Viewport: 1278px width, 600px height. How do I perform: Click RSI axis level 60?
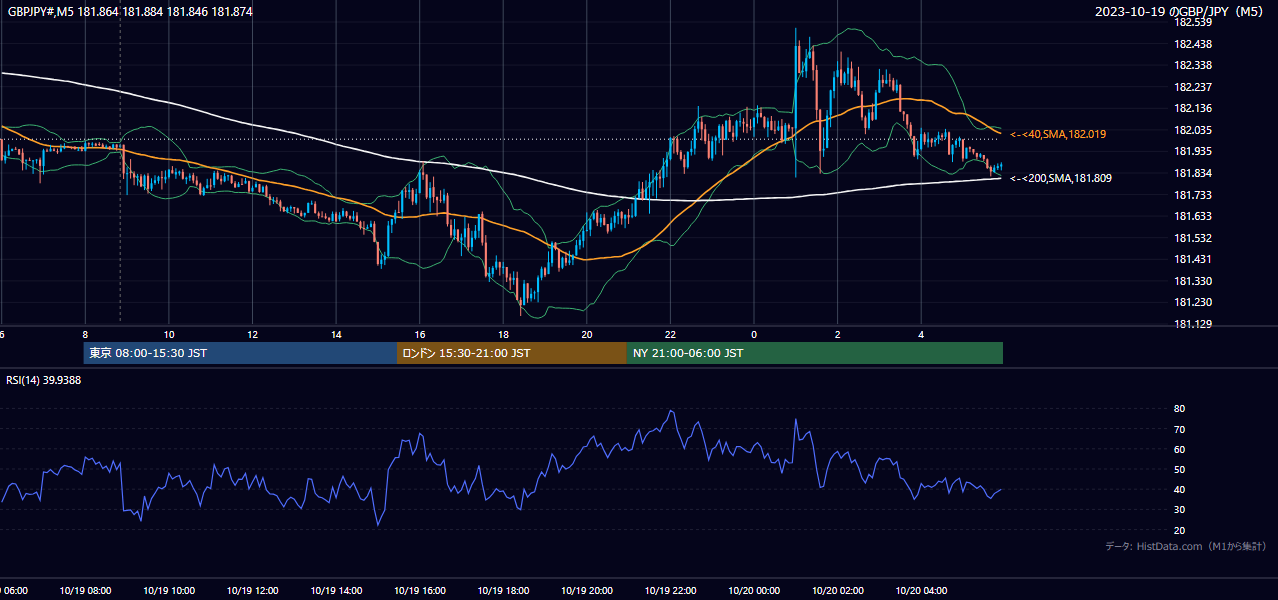pos(1179,449)
